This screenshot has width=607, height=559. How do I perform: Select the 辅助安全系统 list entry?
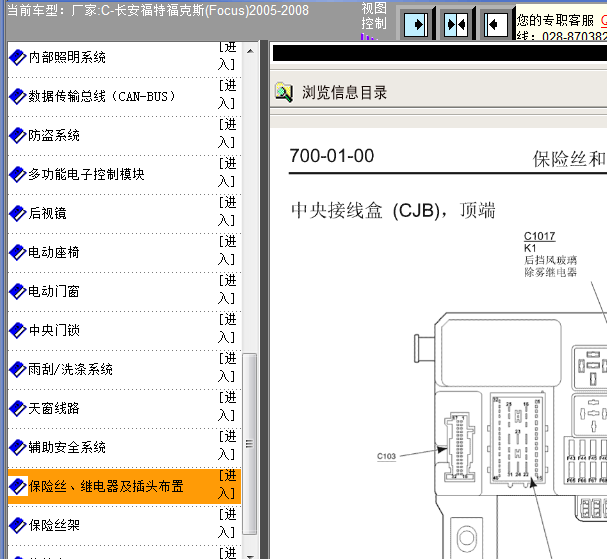pos(67,447)
